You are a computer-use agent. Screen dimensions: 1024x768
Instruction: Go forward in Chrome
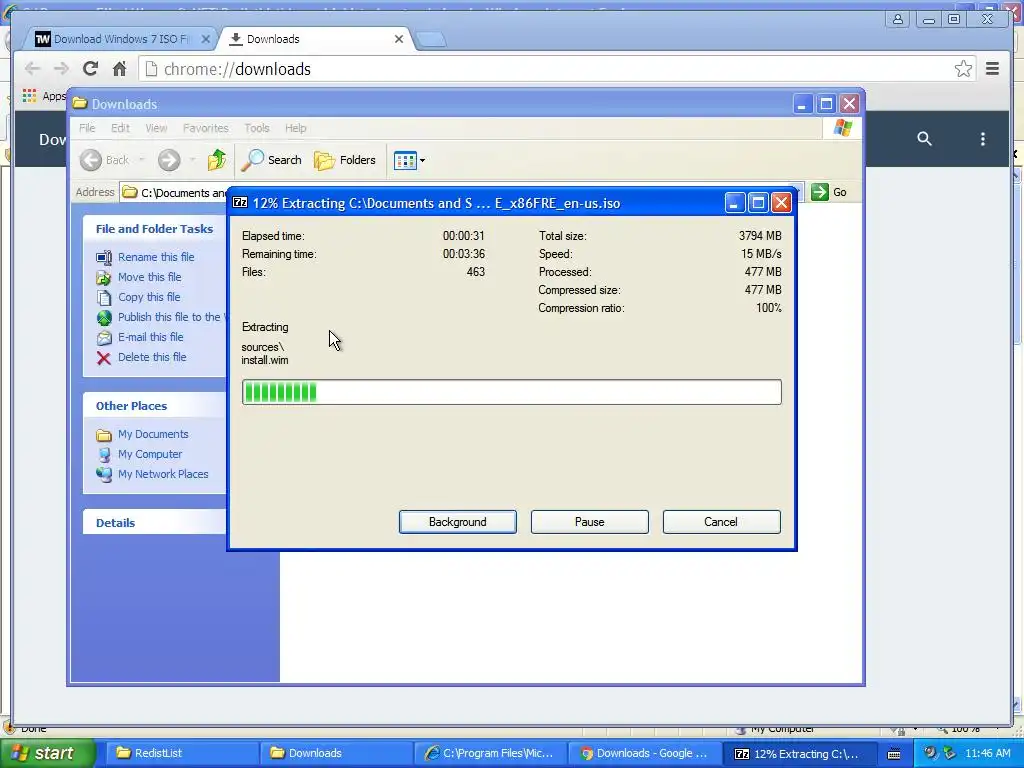click(x=61, y=69)
